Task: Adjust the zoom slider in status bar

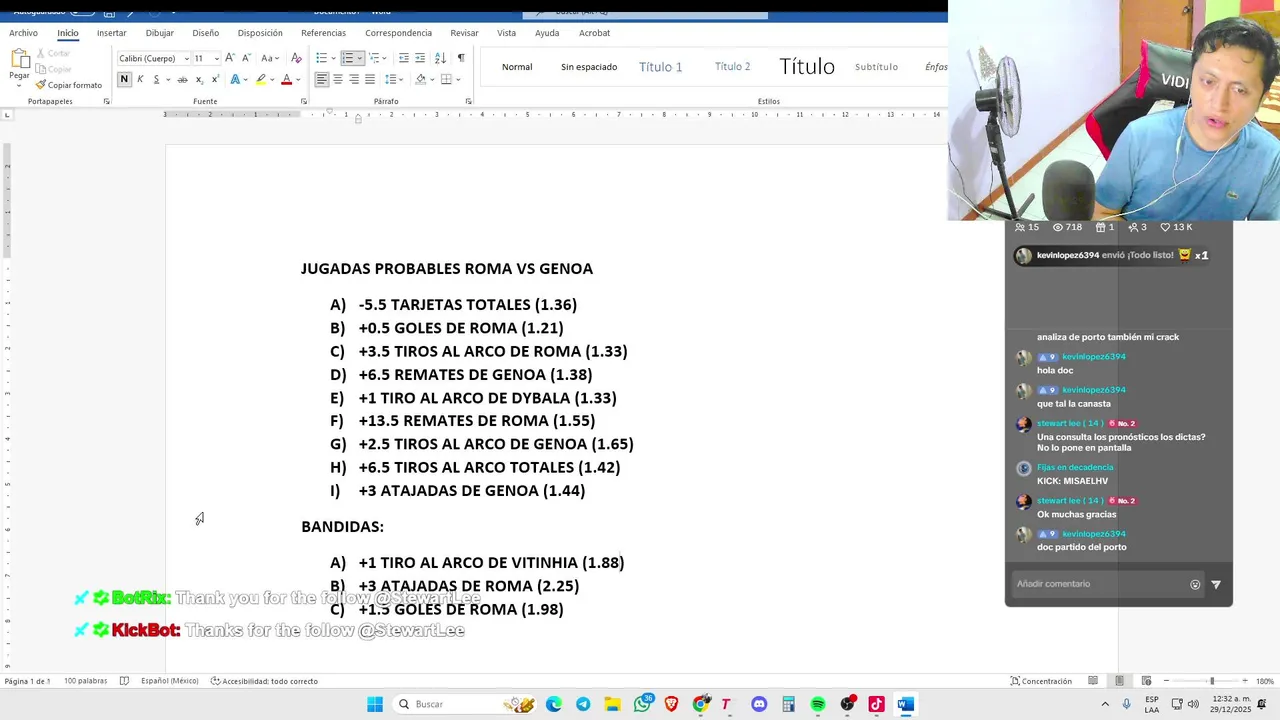Action: coord(1211,681)
